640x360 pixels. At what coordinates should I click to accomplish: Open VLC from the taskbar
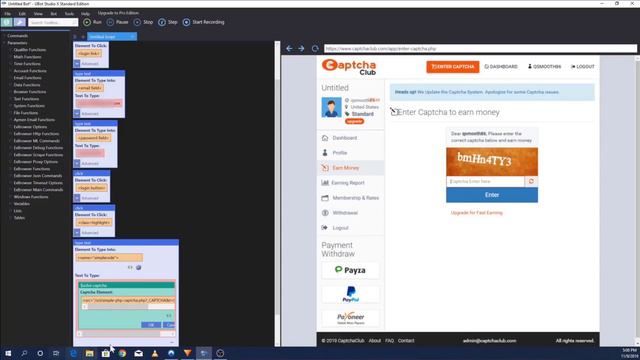pos(155,353)
